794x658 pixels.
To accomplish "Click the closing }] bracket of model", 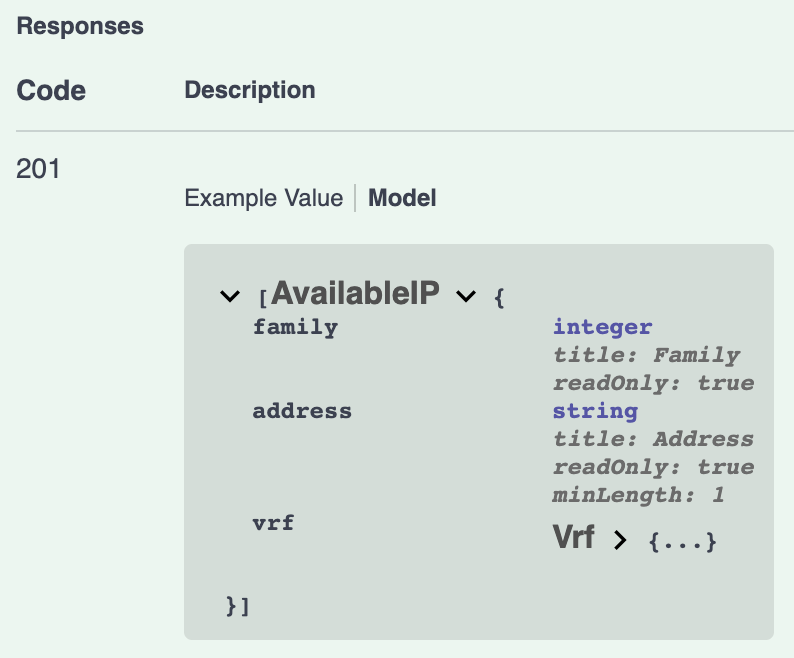I will tap(237, 606).
